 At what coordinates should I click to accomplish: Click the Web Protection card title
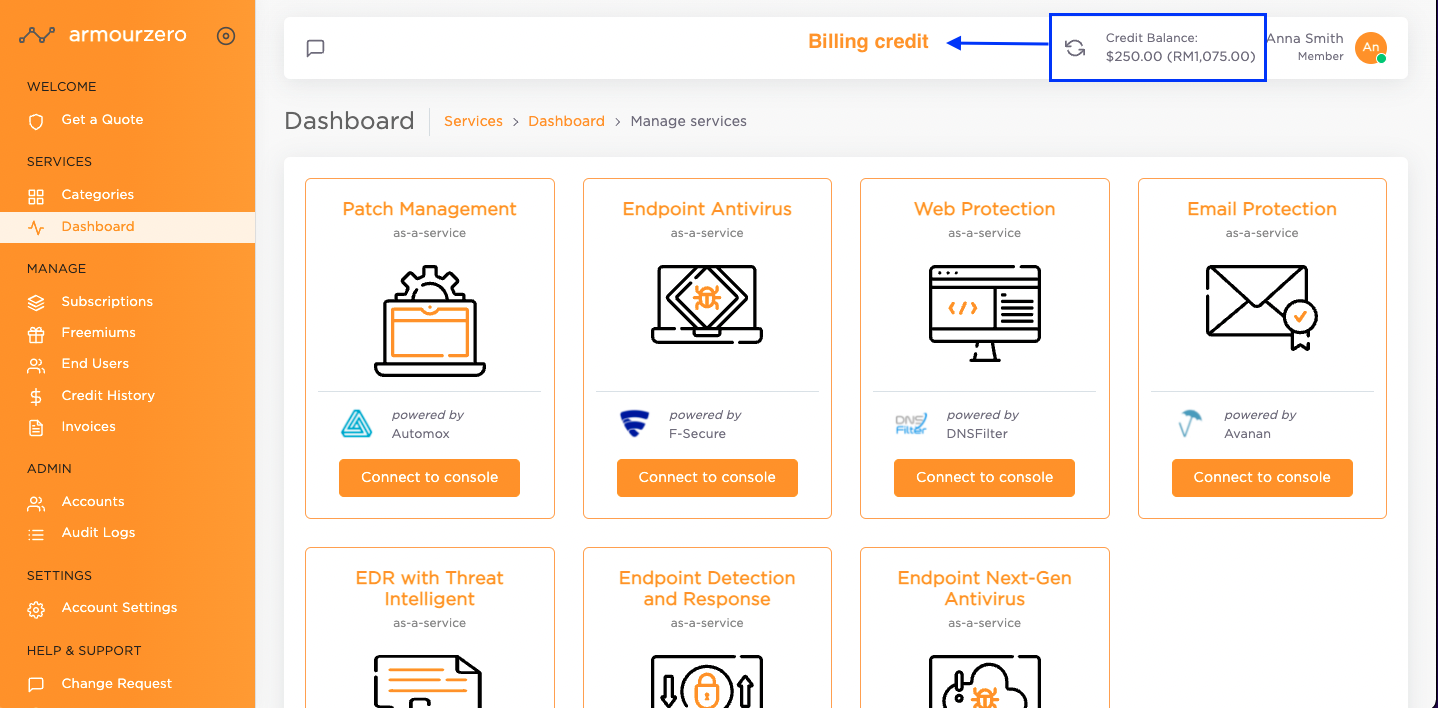pos(985,209)
